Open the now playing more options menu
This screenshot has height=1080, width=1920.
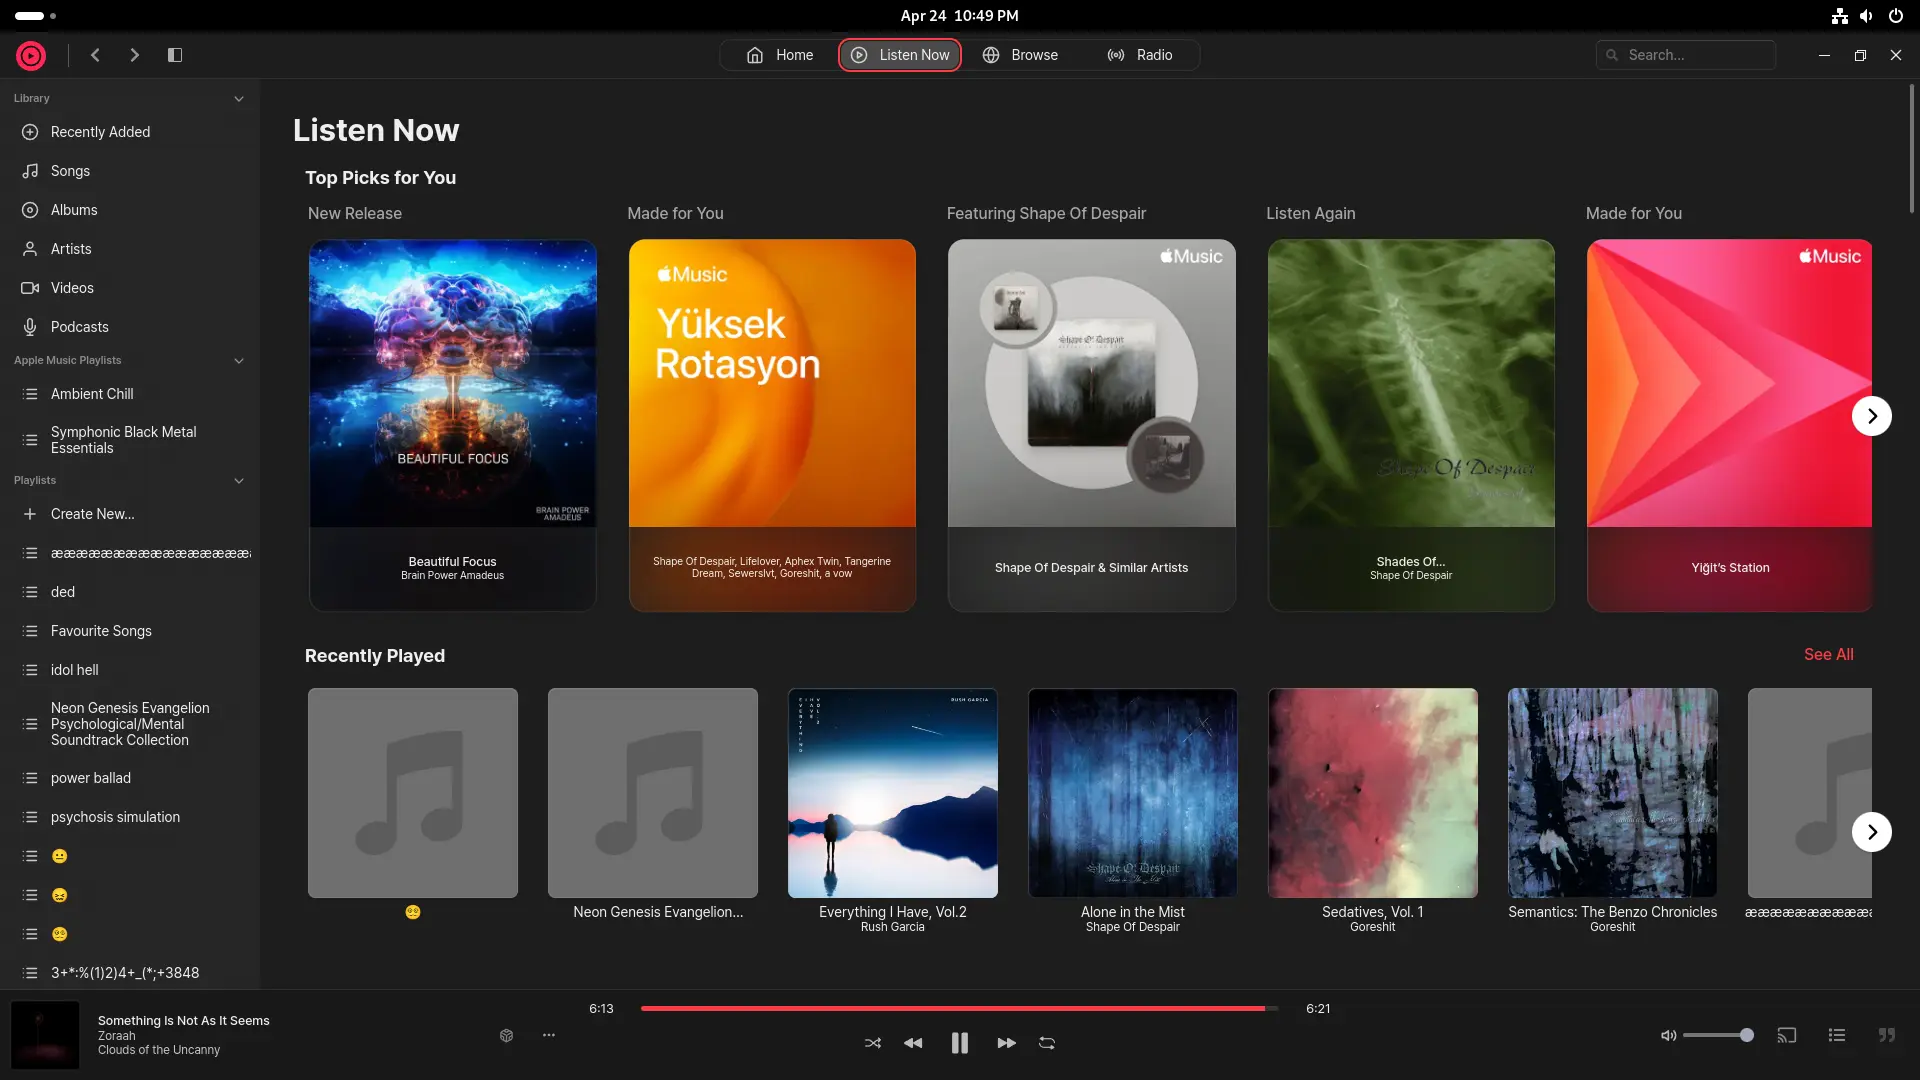(x=549, y=1035)
